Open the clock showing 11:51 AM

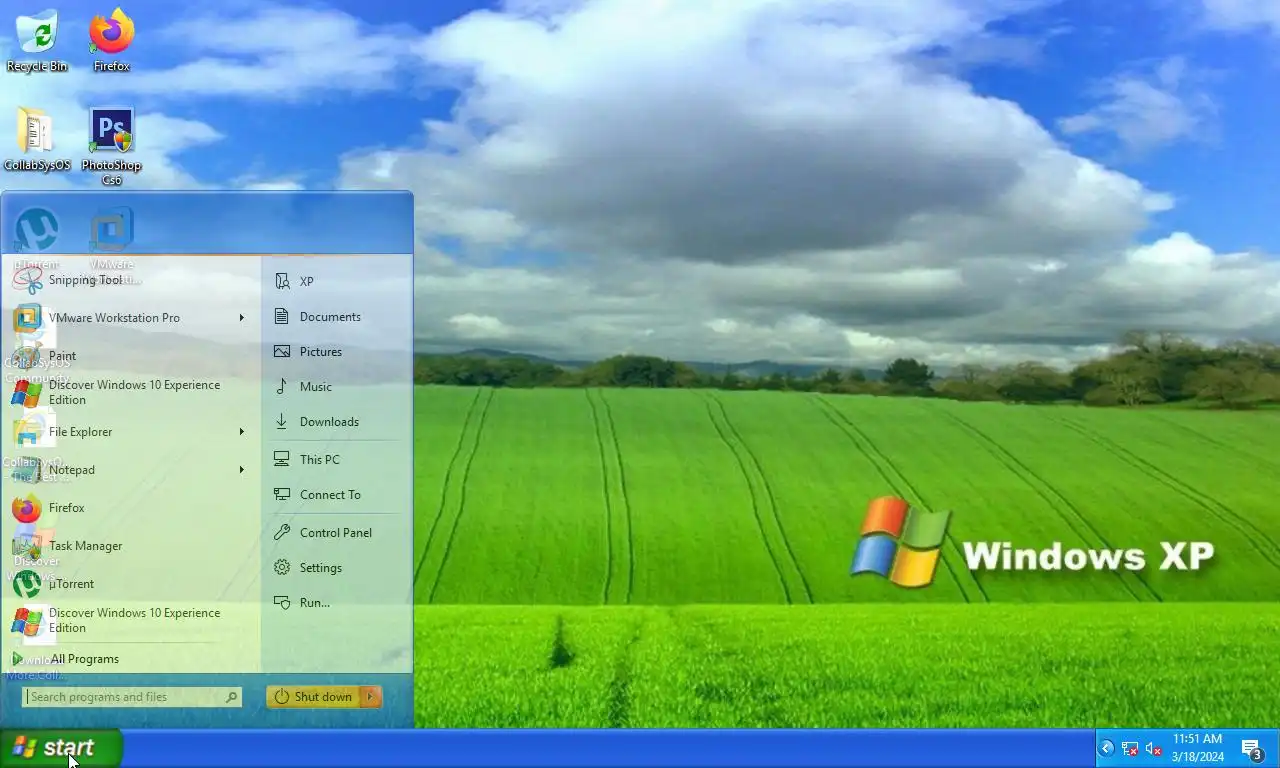coord(1197,748)
